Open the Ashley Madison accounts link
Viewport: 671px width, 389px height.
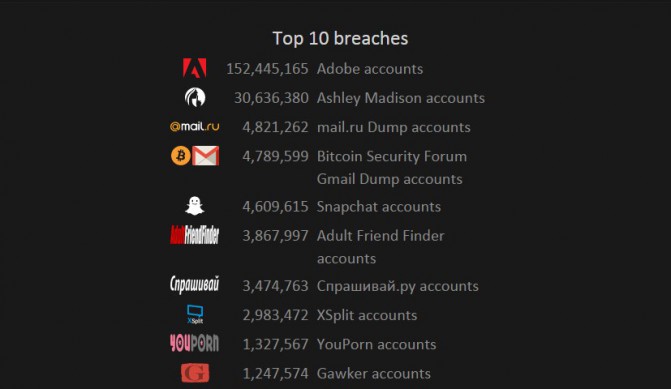pyautogui.click(x=401, y=98)
